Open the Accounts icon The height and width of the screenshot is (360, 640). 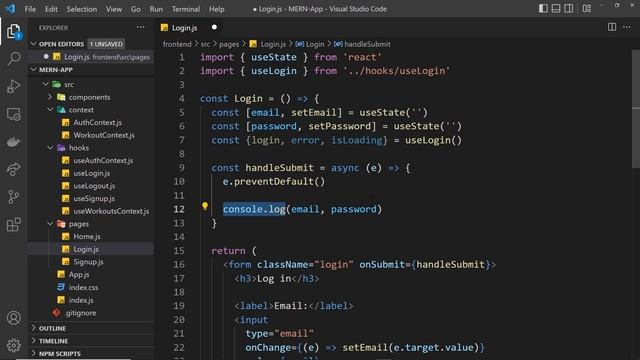pyautogui.click(x=13, y=318)
